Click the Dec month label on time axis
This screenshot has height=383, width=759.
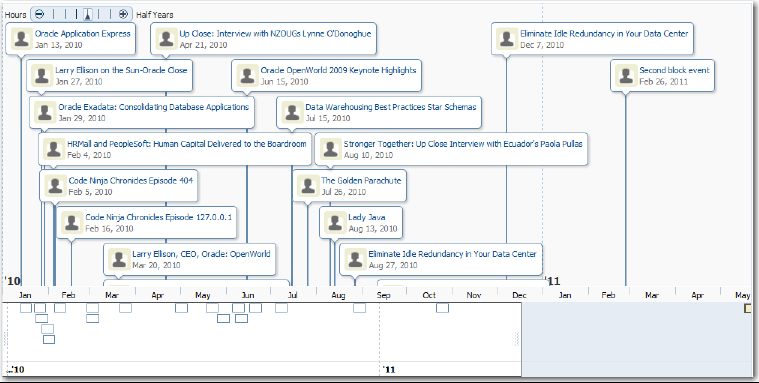pyautogui.click(x=519, y=295)
